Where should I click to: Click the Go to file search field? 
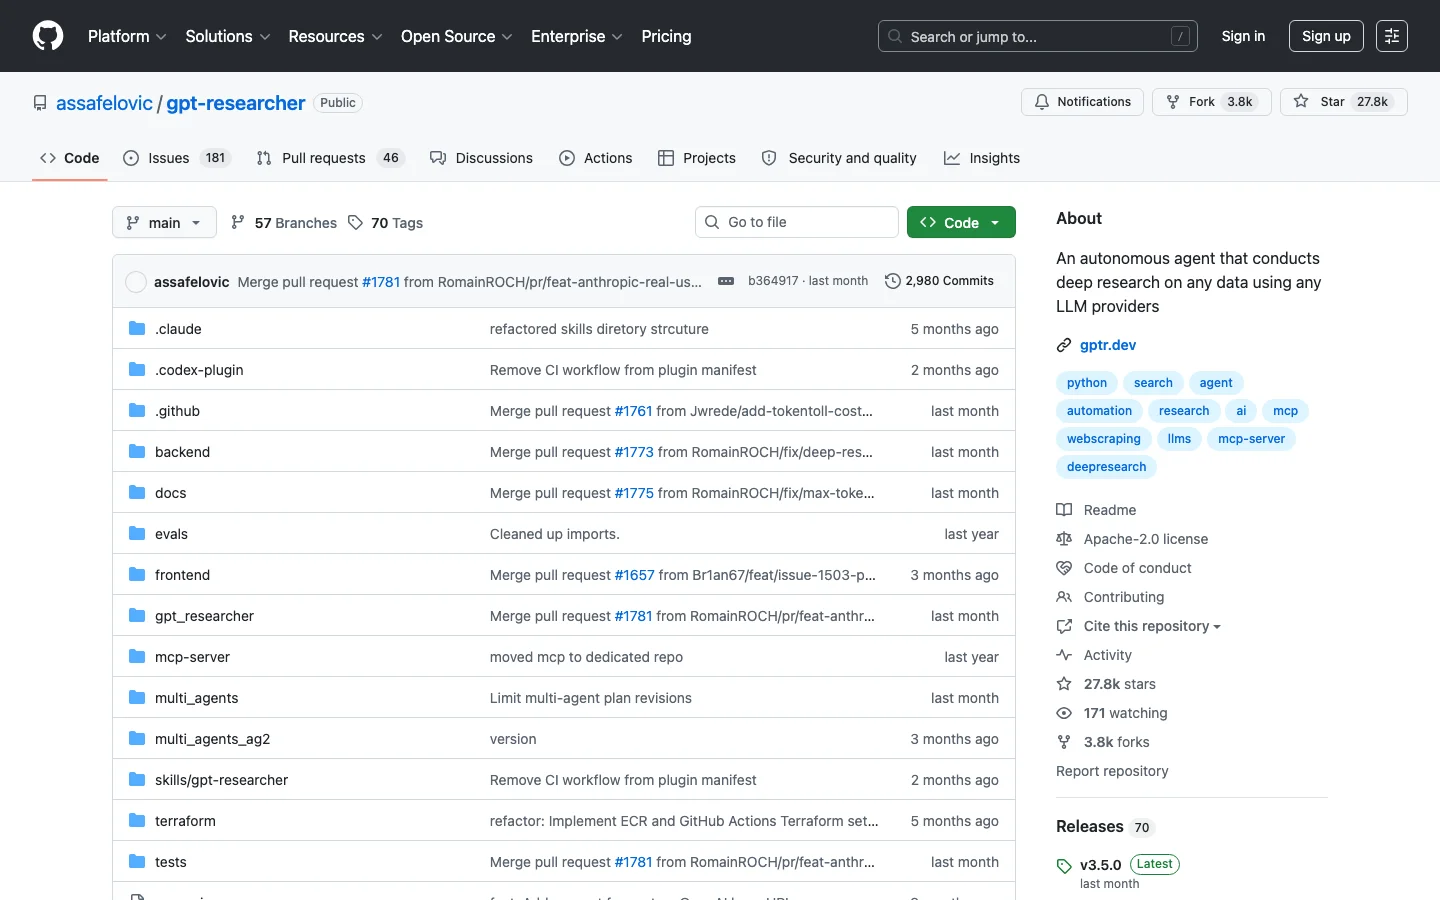click(797, 222)
